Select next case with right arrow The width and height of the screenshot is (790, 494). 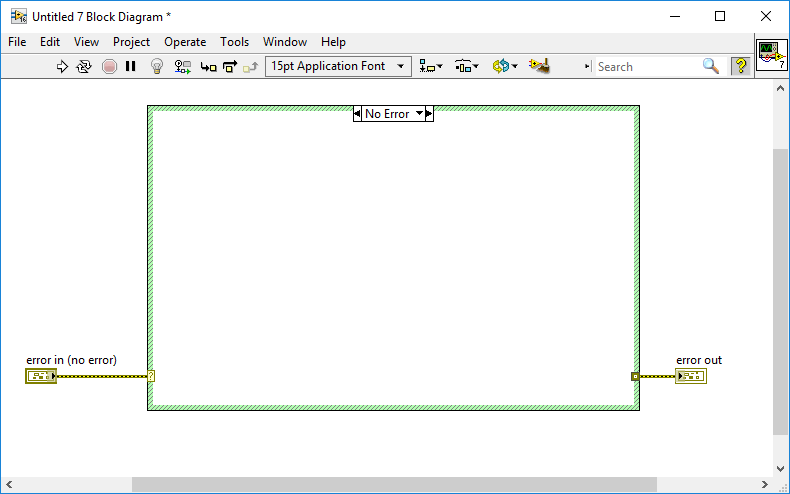pos(429,114)
